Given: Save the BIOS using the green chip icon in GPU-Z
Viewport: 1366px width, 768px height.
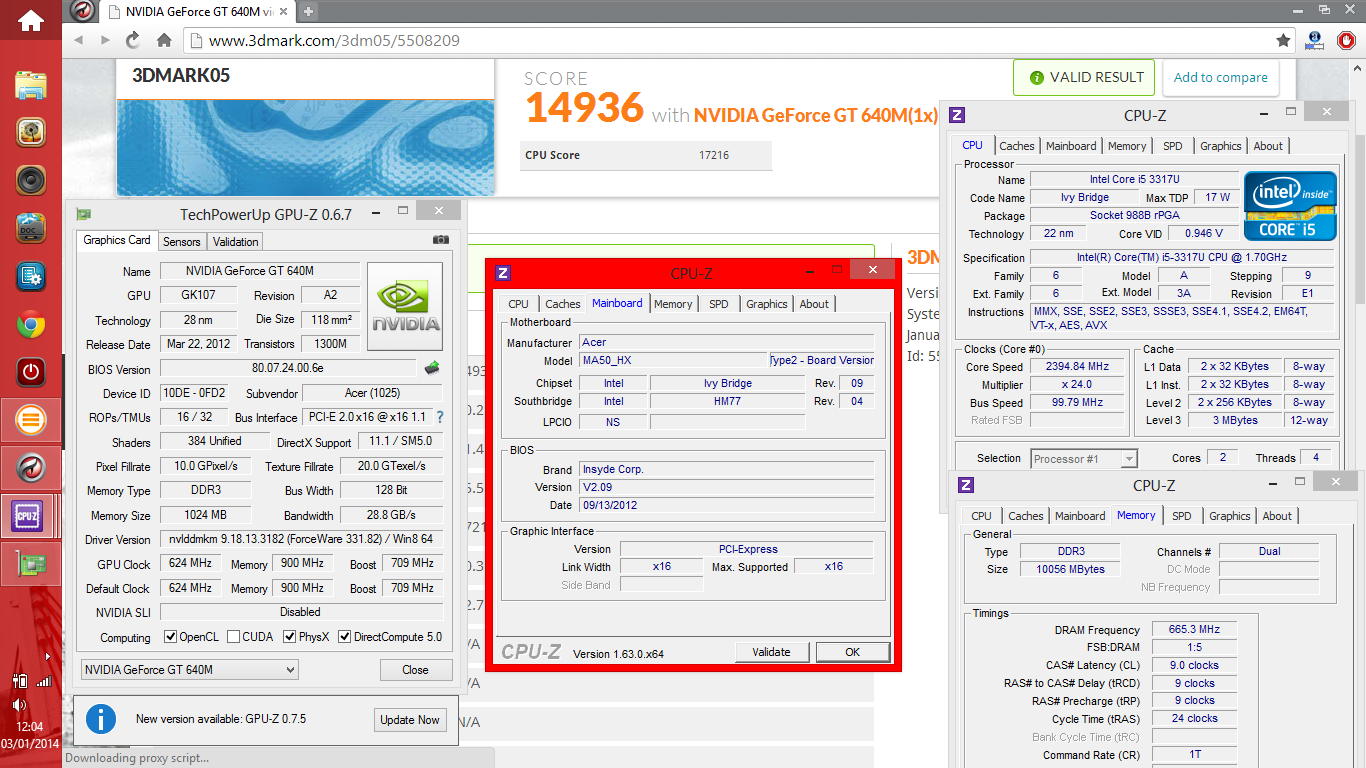Looking at the screenshot, I should point(432,368).
